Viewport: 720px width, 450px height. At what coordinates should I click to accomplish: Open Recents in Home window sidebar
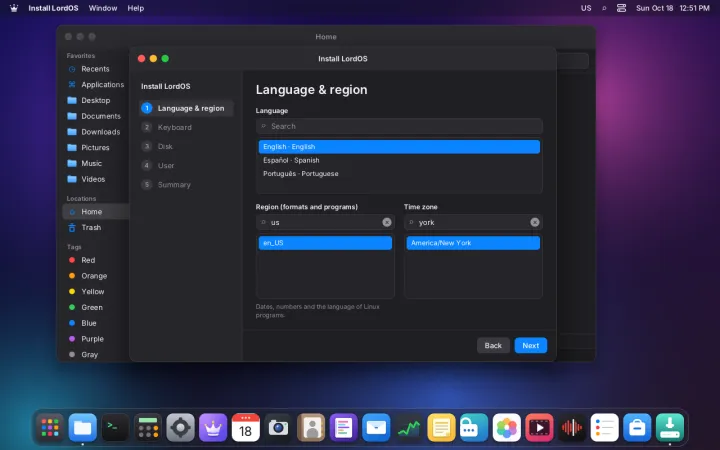(x=95, y=69)
